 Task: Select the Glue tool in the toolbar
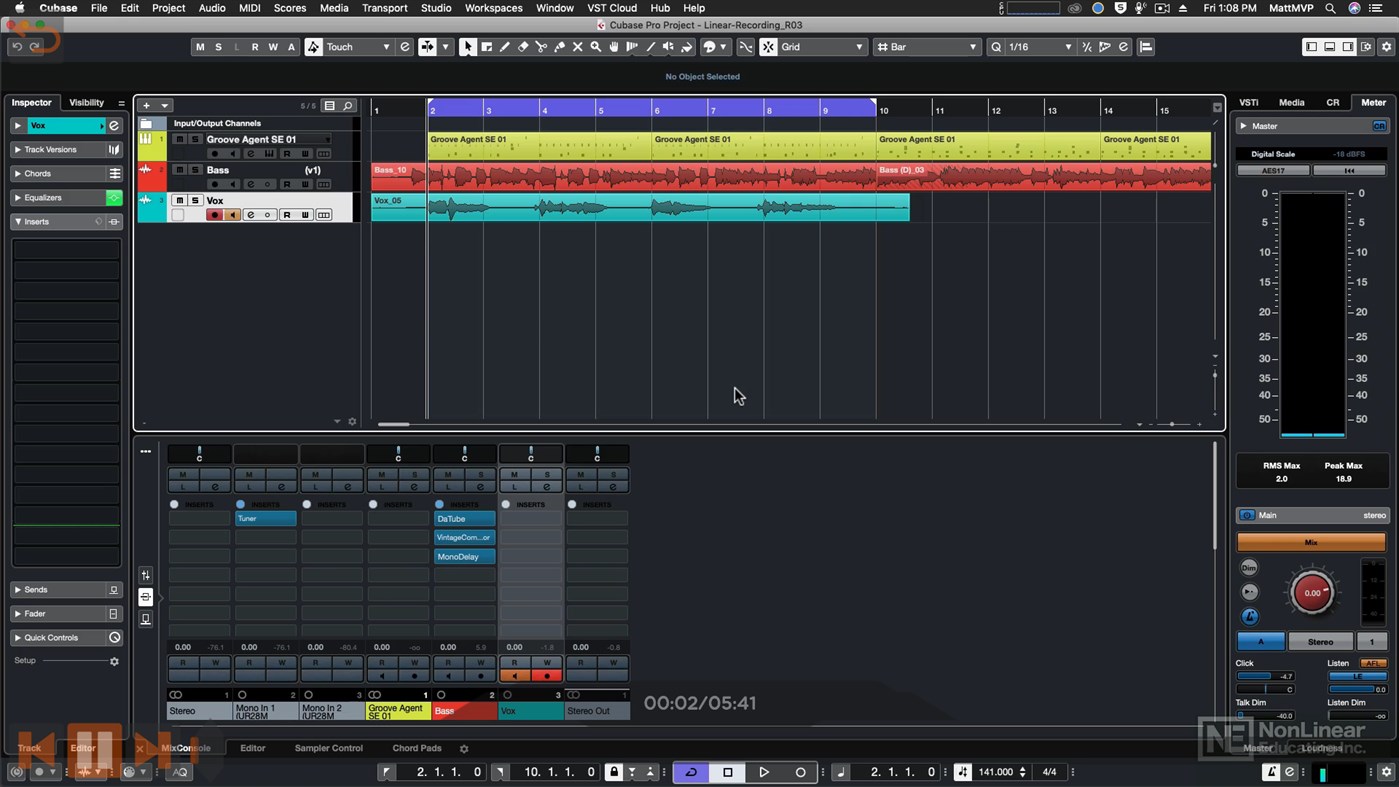click(x=559, y=46)
